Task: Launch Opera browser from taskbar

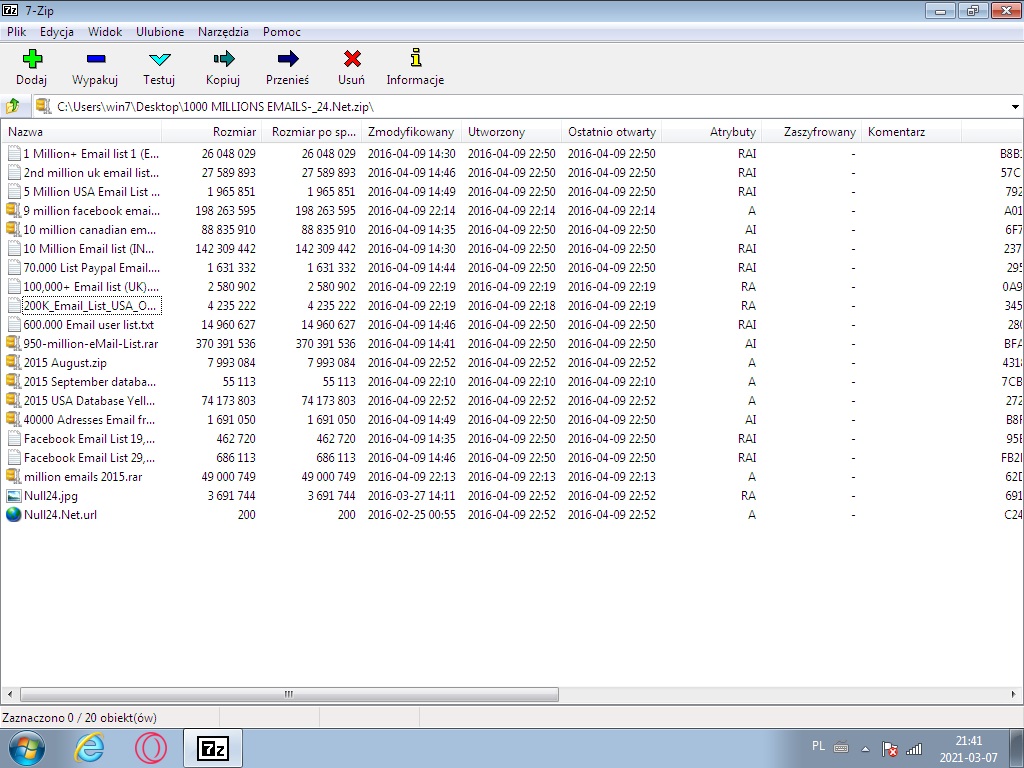Action: coord(151,748)
